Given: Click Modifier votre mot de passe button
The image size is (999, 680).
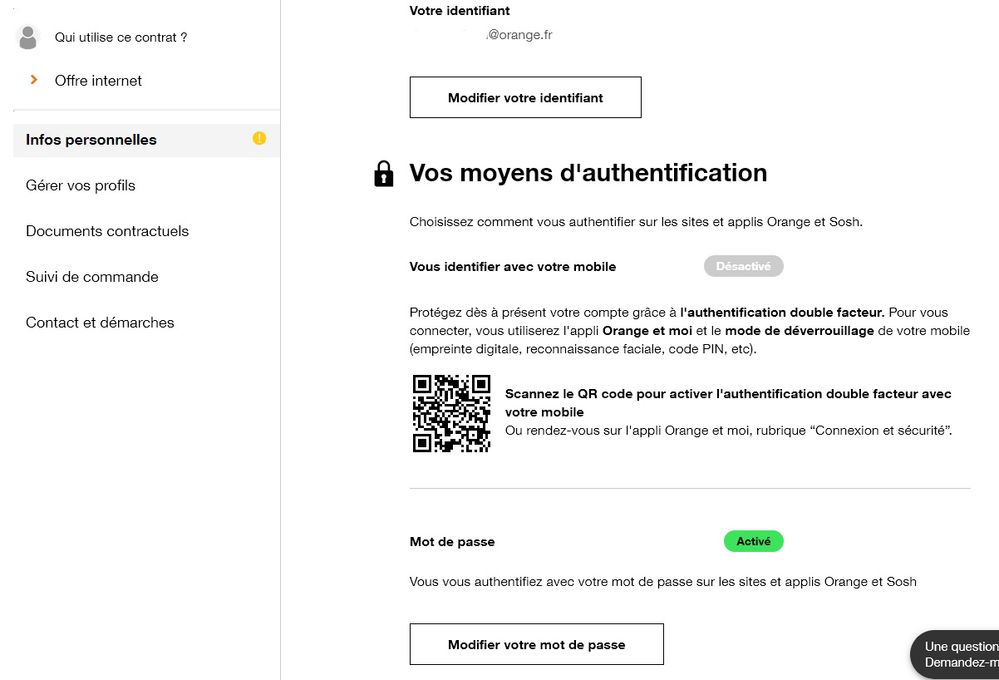Looking at the screenshot, I should click(536, 644).
